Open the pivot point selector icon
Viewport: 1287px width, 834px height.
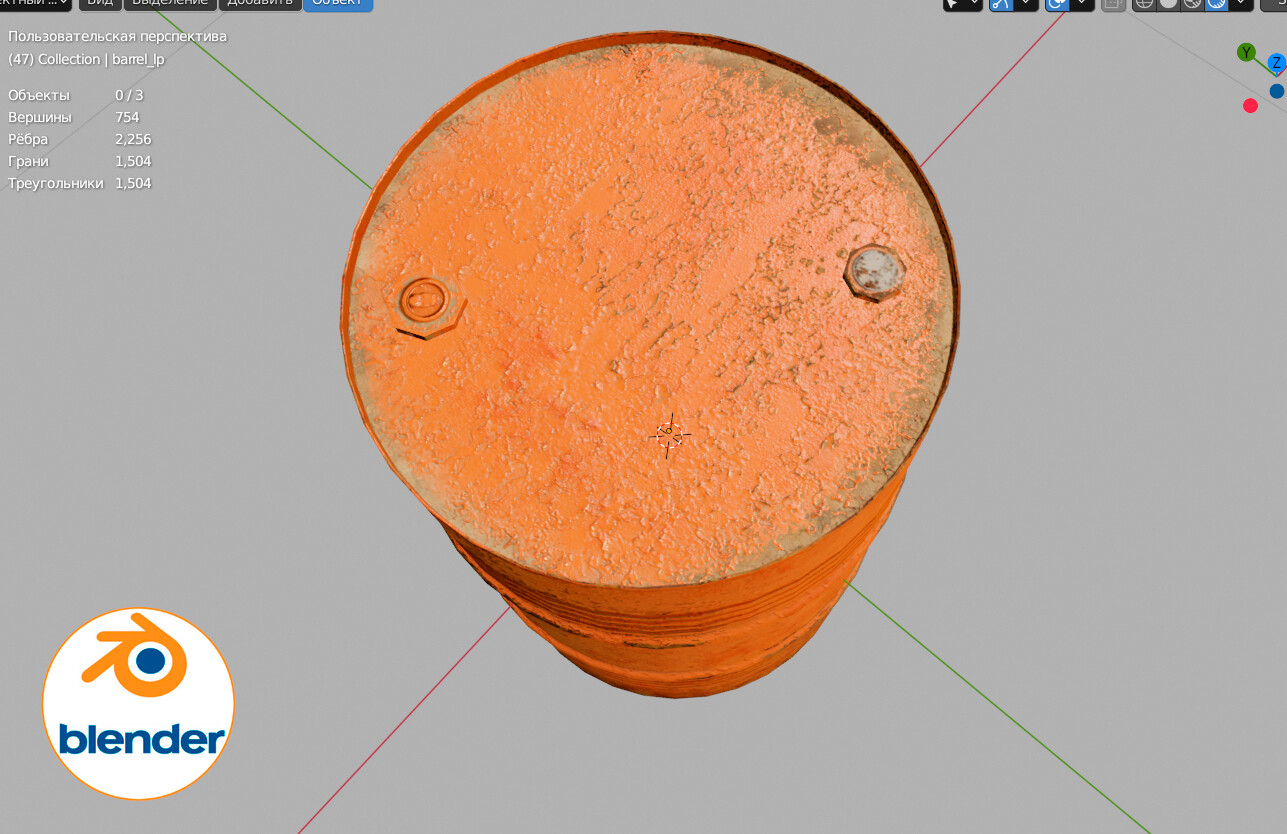(x=975, y=4)
